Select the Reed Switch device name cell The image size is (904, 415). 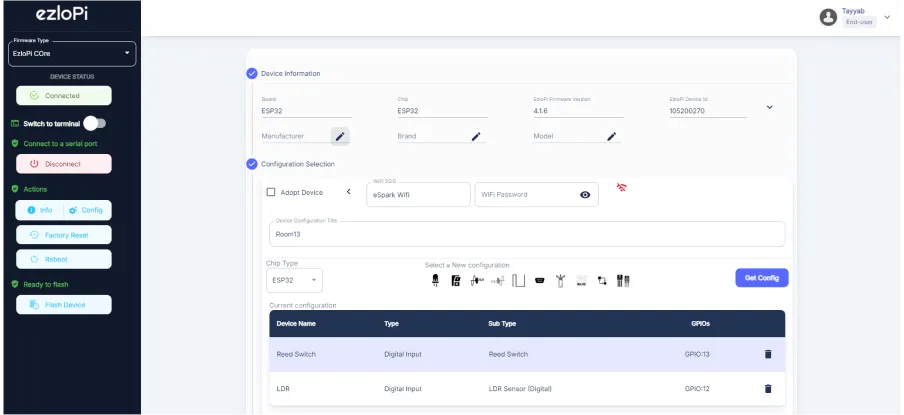click(x=296, y=354)
